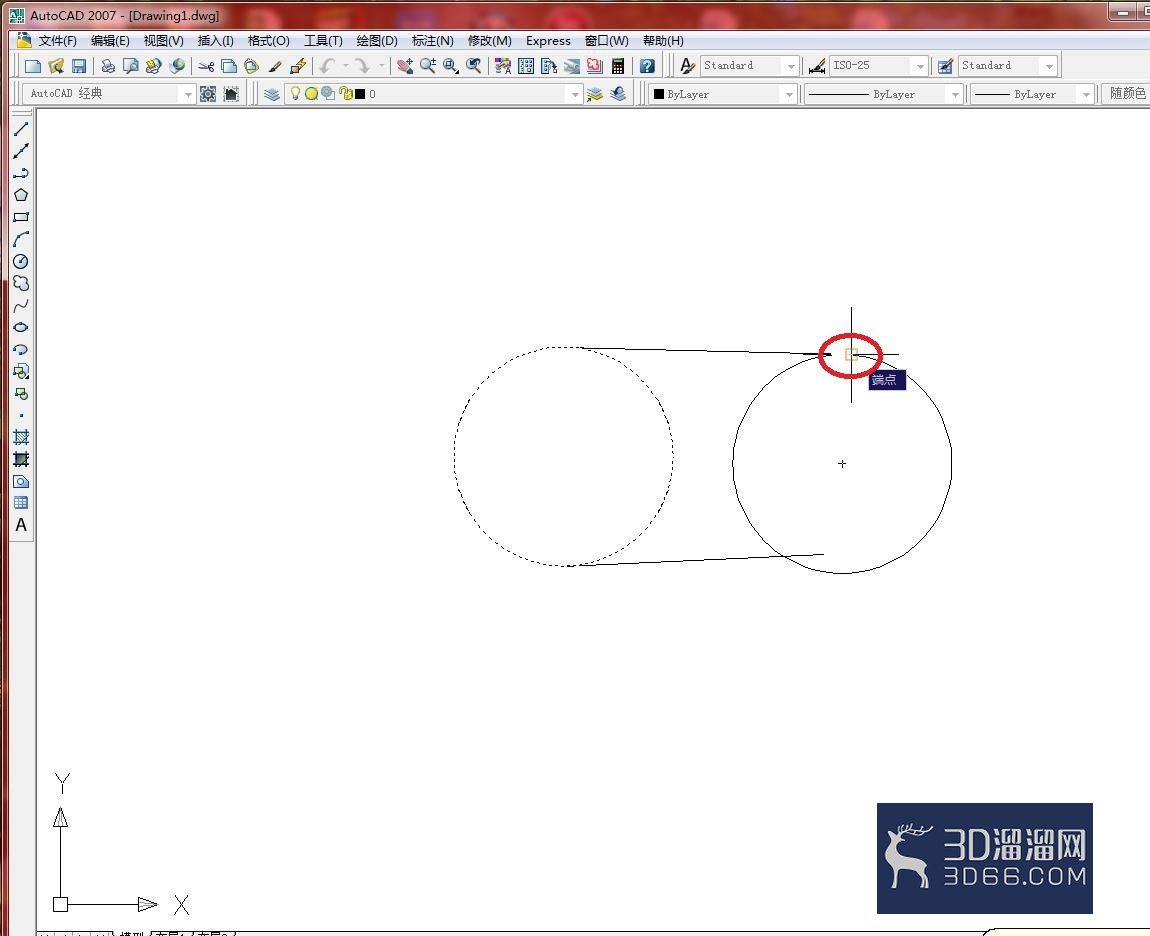The width and height of the screenshot is (1150, 936).
Task: Open Plot Preview icon
Action: [x=131, y=66]
